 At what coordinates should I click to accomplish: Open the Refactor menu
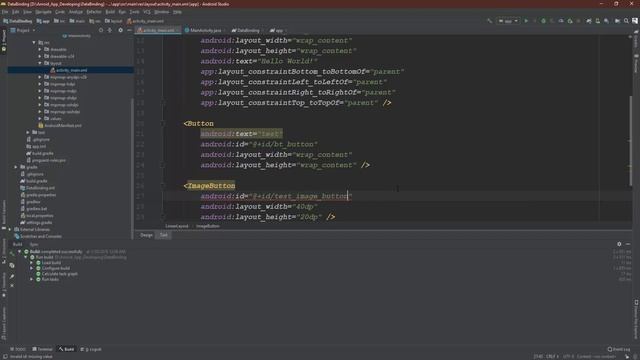[94, 12]
